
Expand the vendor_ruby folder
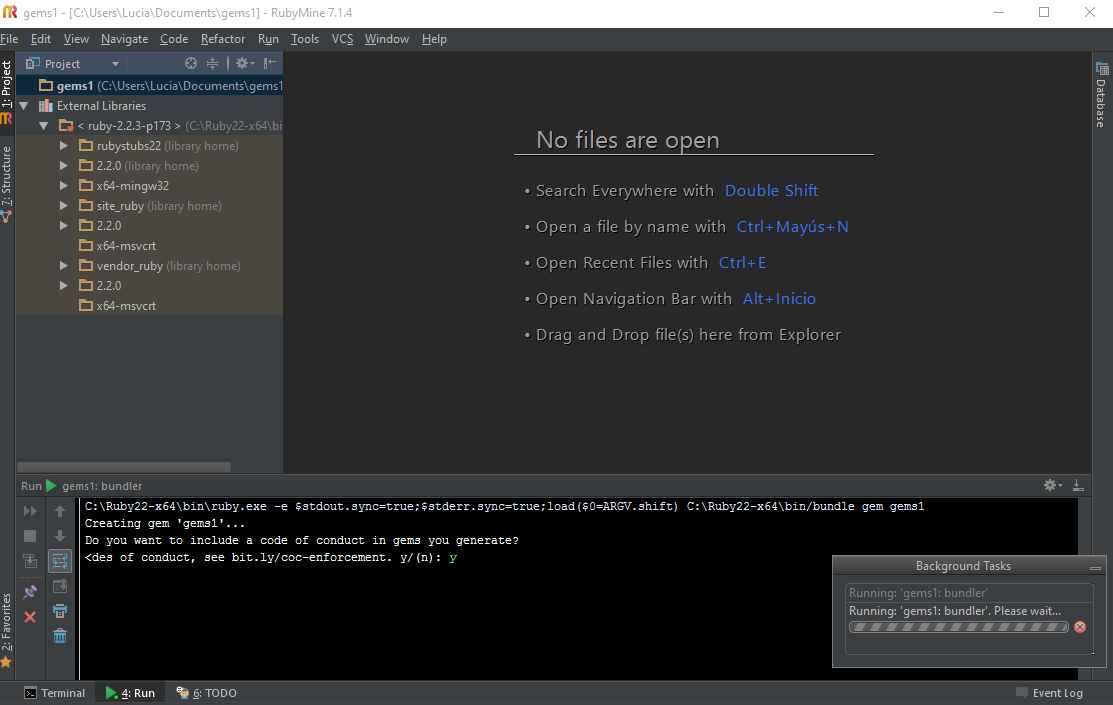point(64,266)
